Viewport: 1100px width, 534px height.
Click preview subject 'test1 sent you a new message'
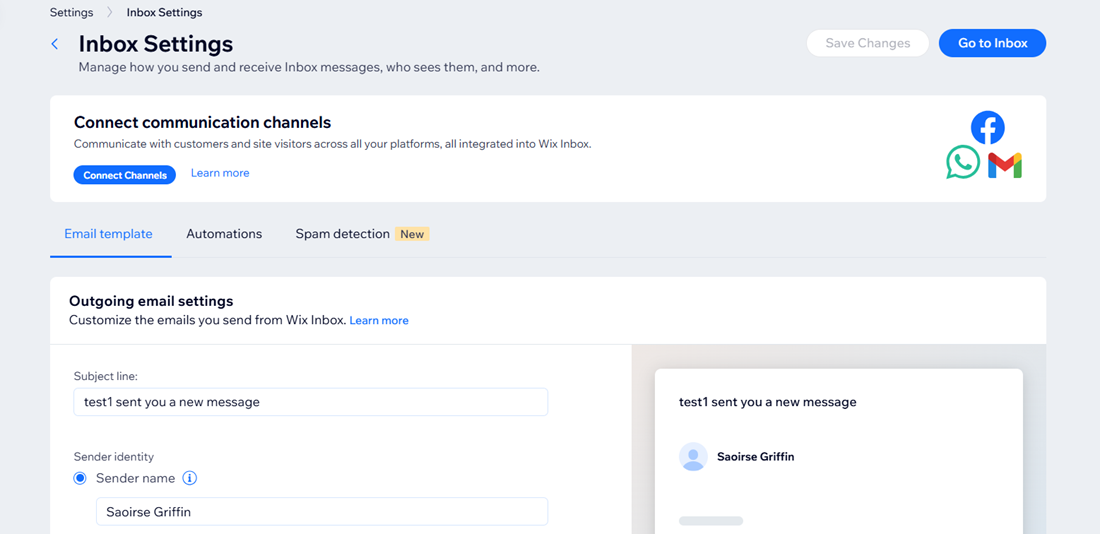pyautogui.click(x=767, y=402)
